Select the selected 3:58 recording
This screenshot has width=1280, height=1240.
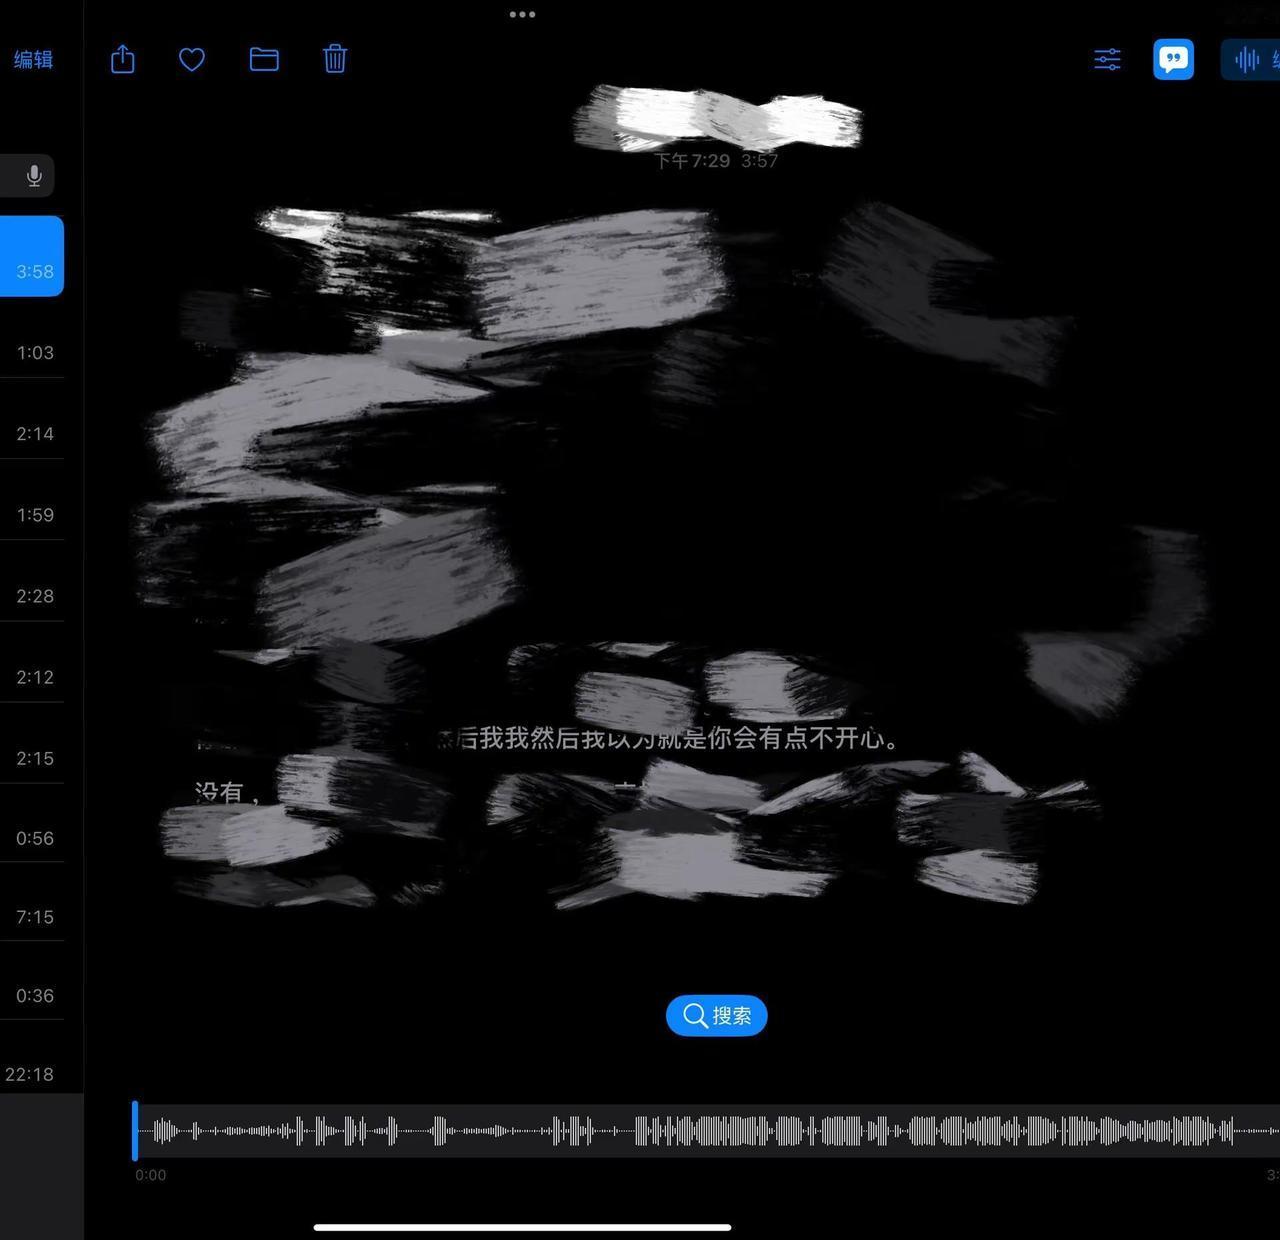click(32, 256)
